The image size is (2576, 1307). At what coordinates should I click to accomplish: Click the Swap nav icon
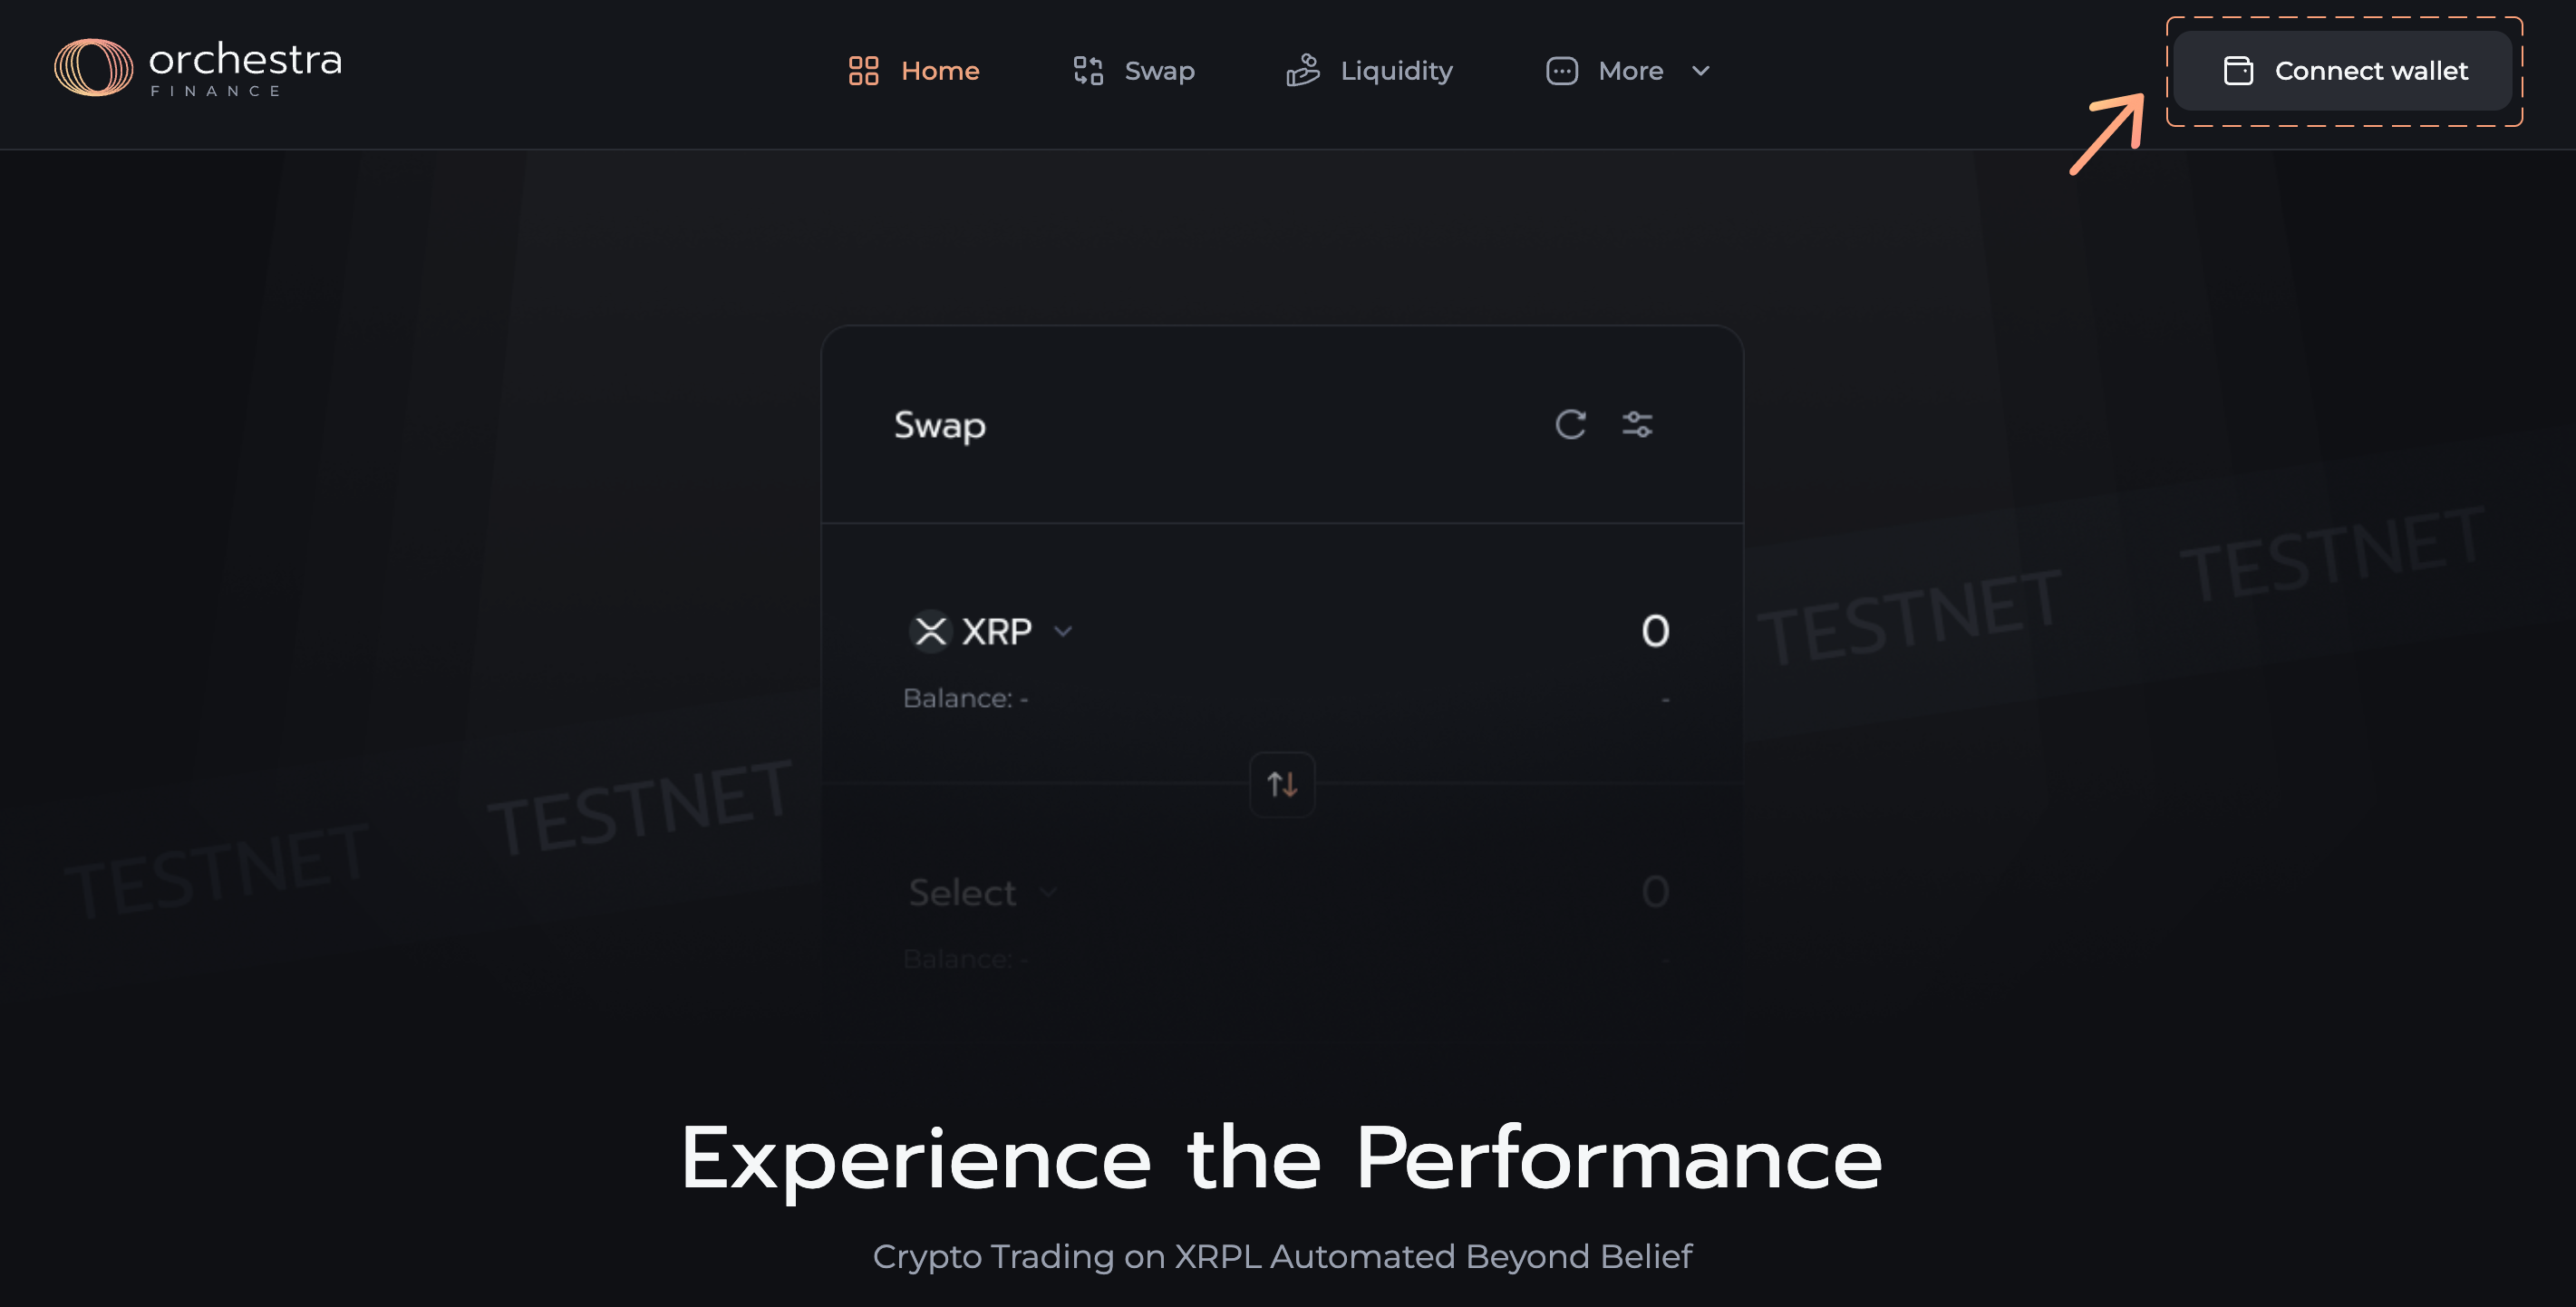[1088, 71]
